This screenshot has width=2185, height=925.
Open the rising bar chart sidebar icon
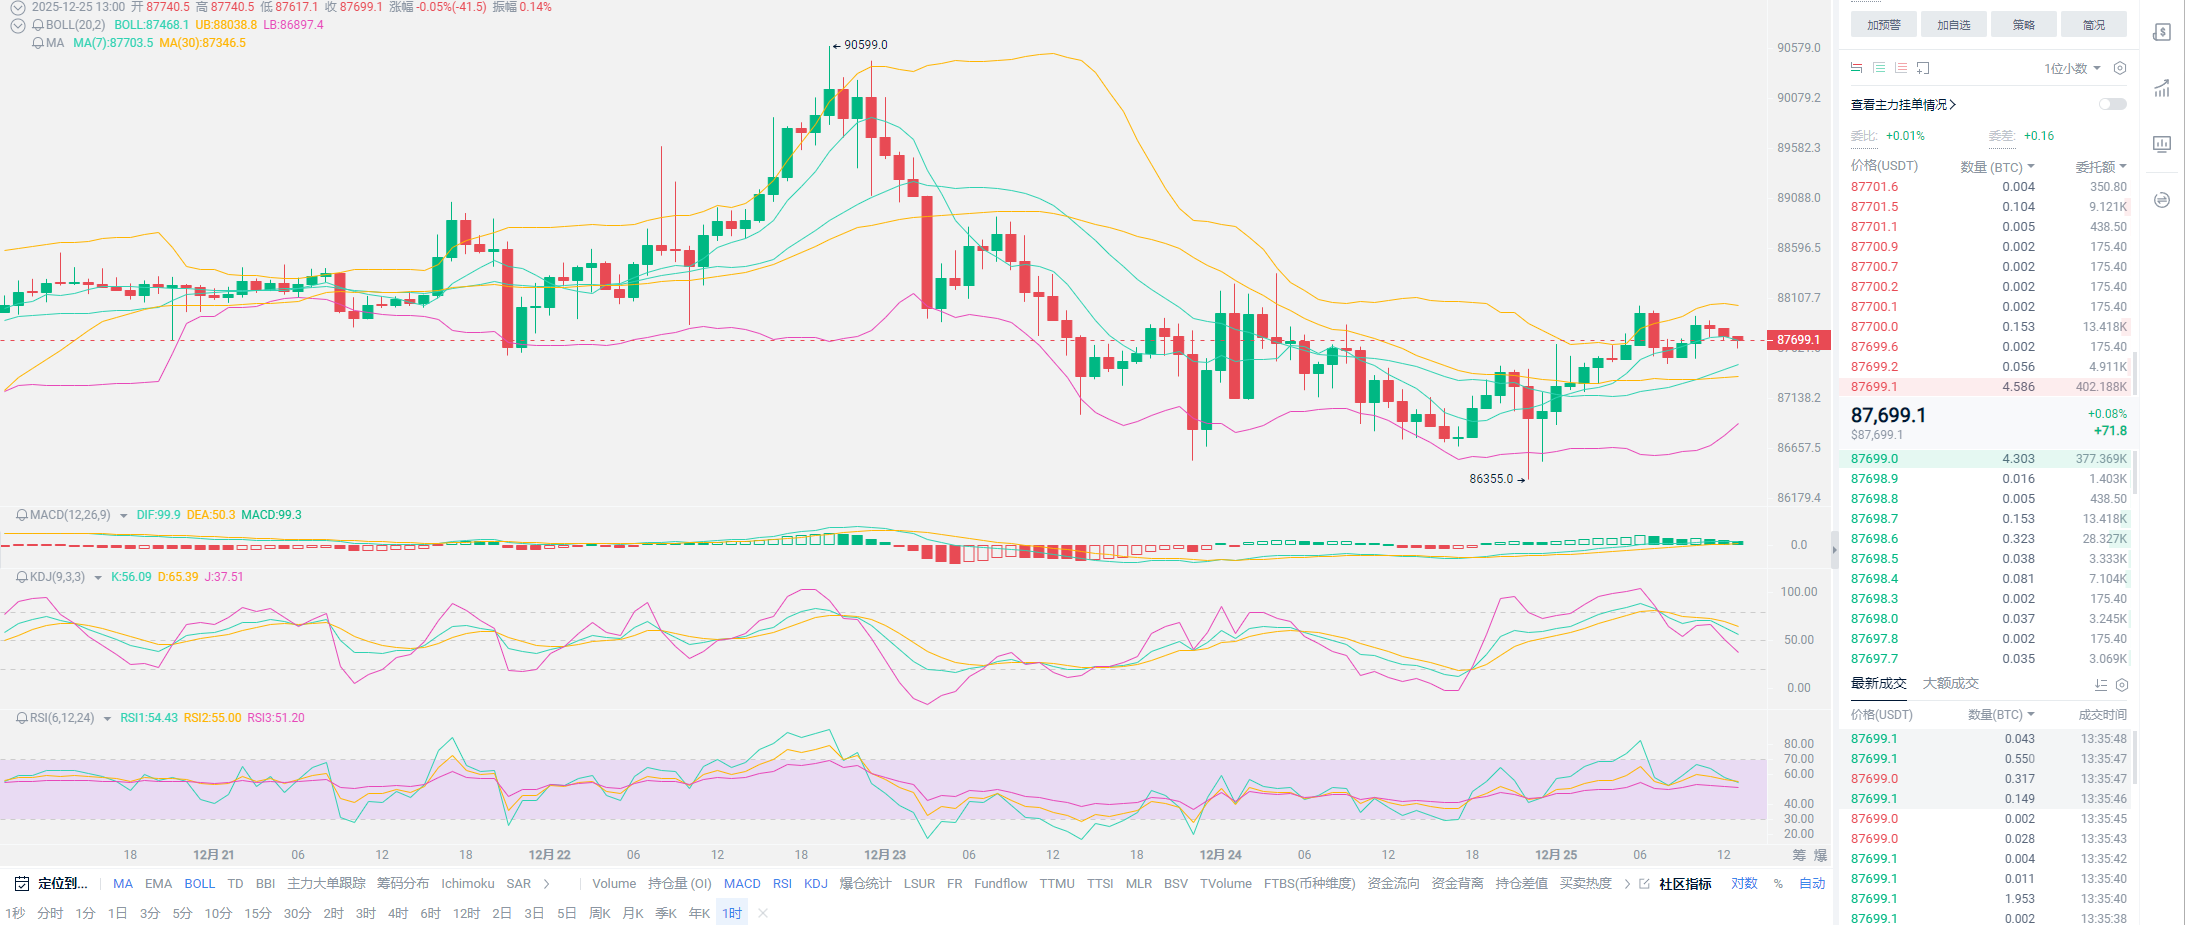[2162, 88]
